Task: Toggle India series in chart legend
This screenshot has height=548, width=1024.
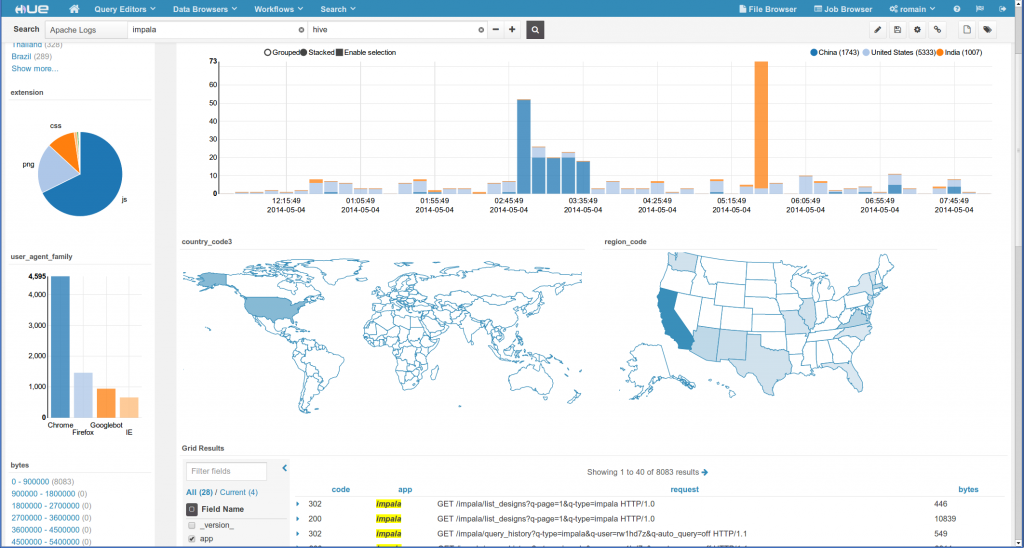Action: [957, 51]
